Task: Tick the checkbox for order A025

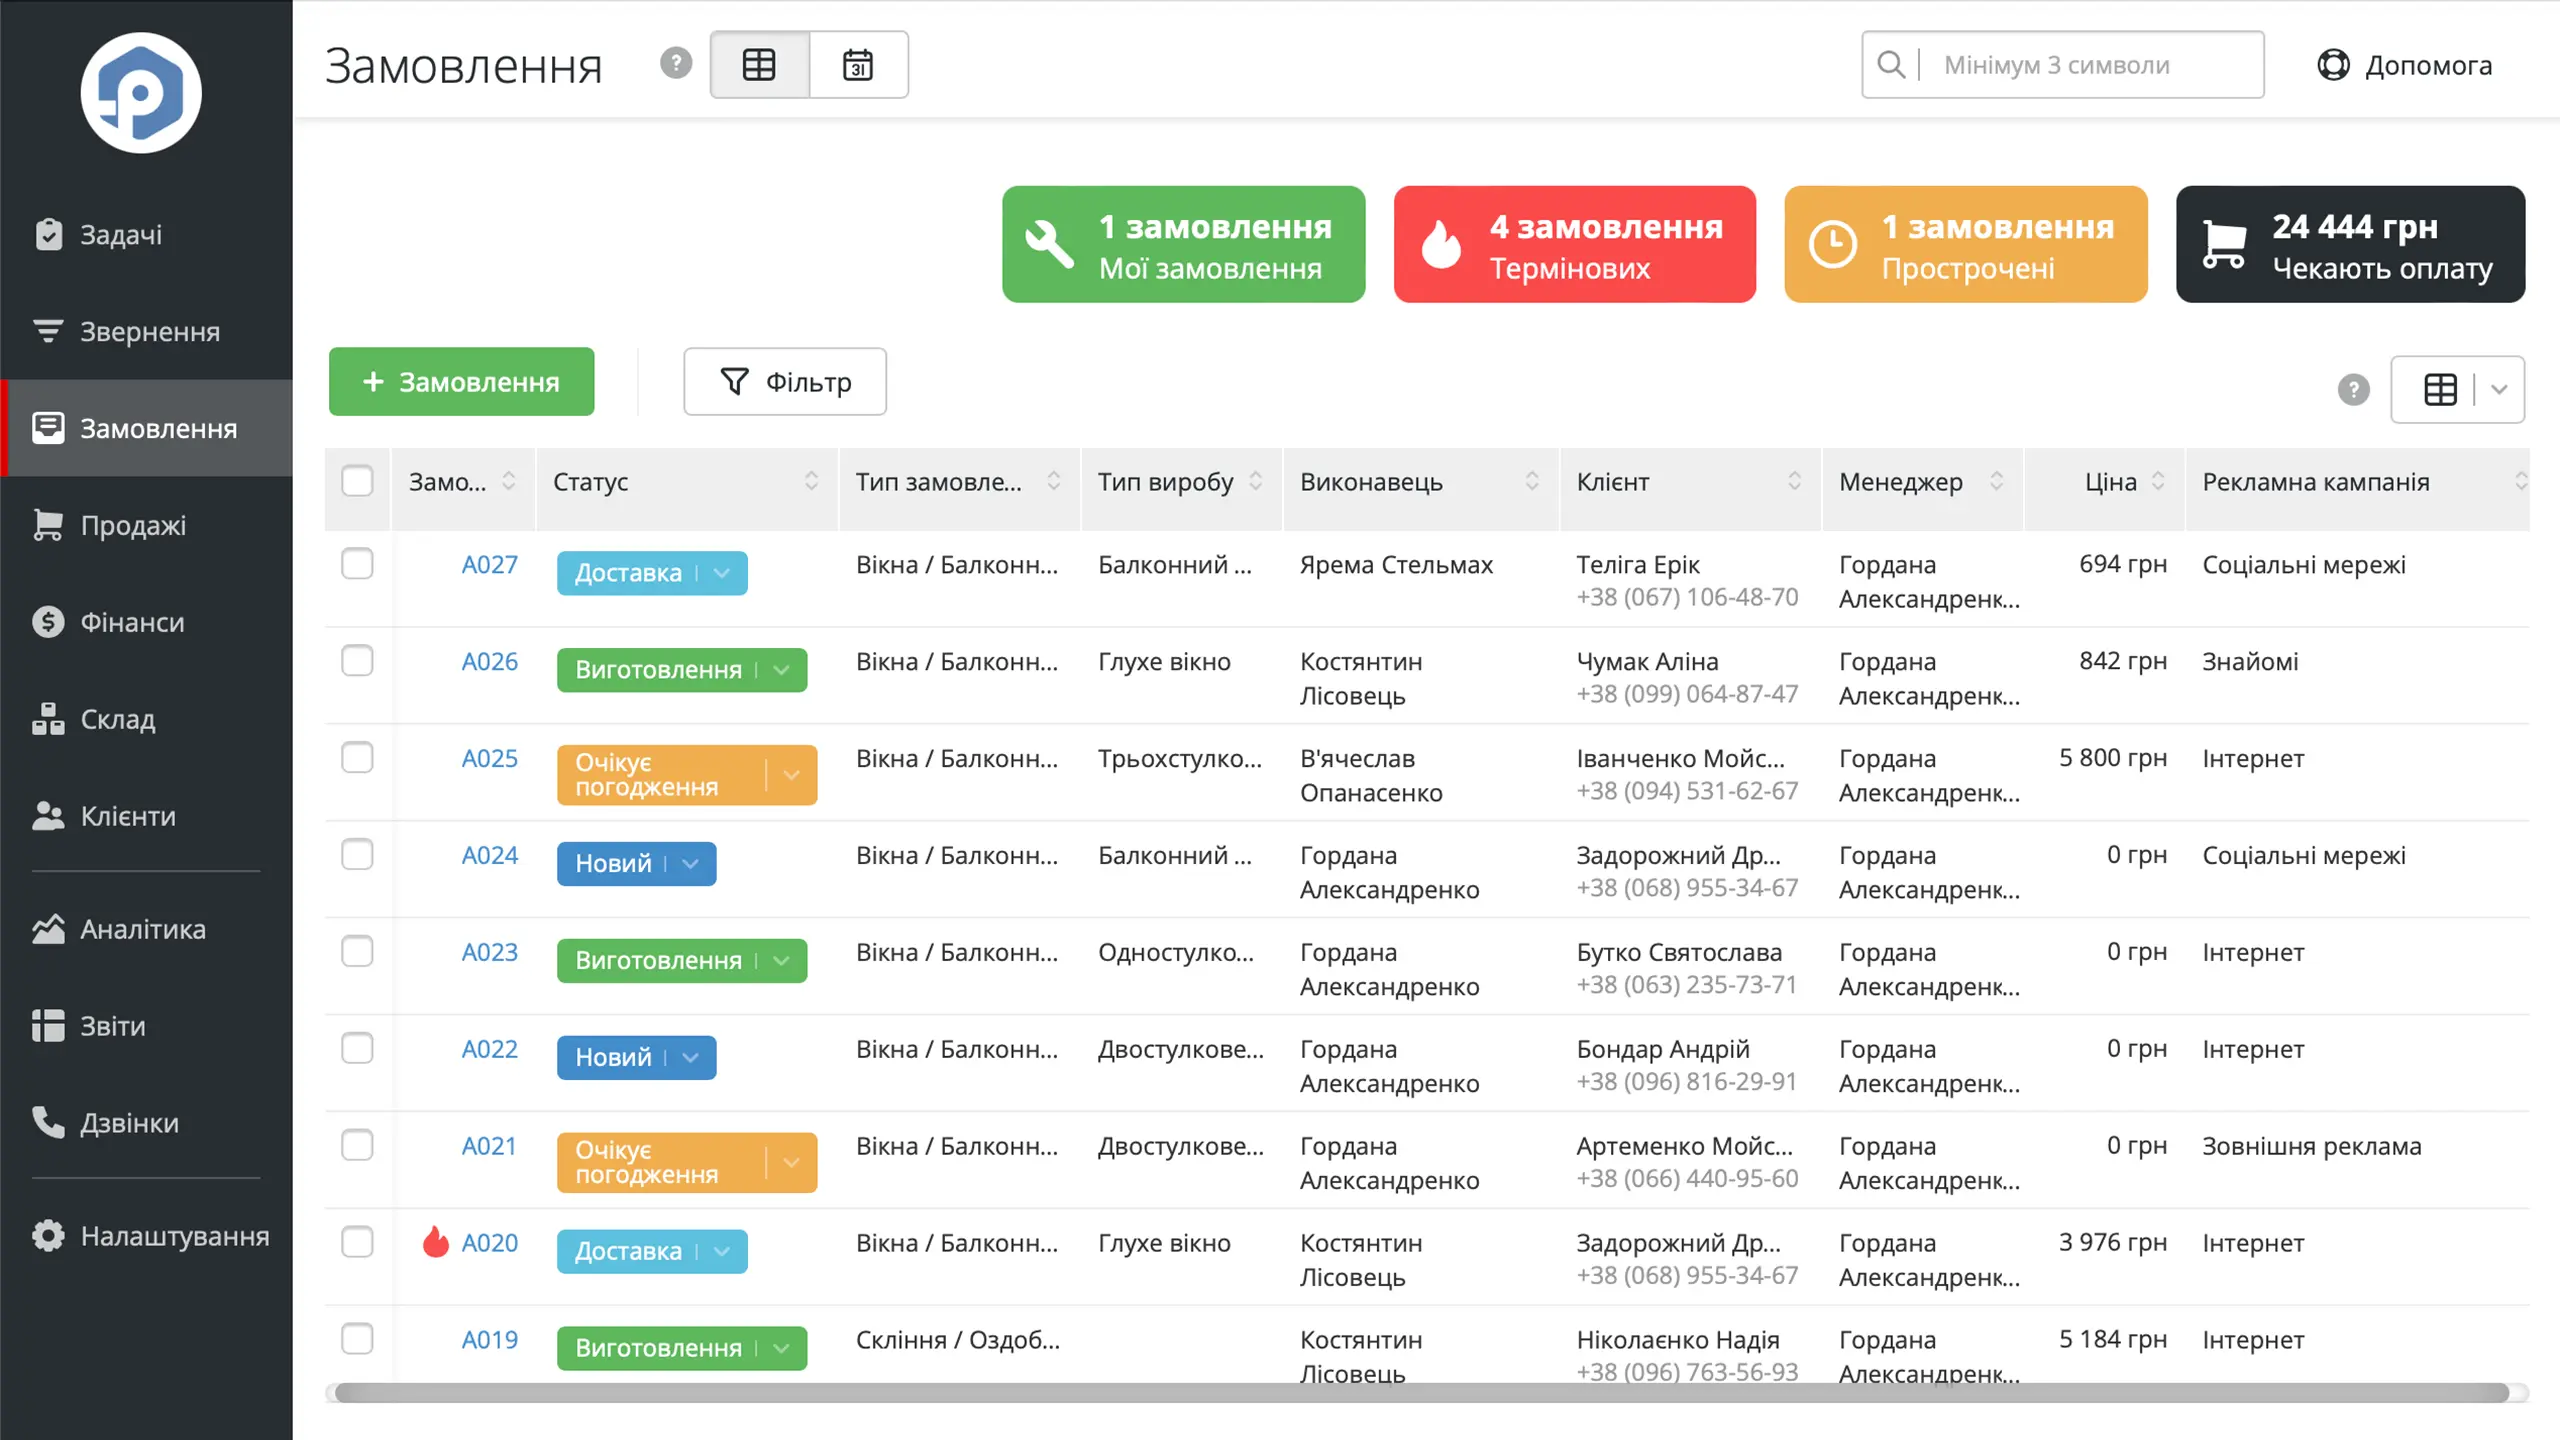Action: (357, 758)
